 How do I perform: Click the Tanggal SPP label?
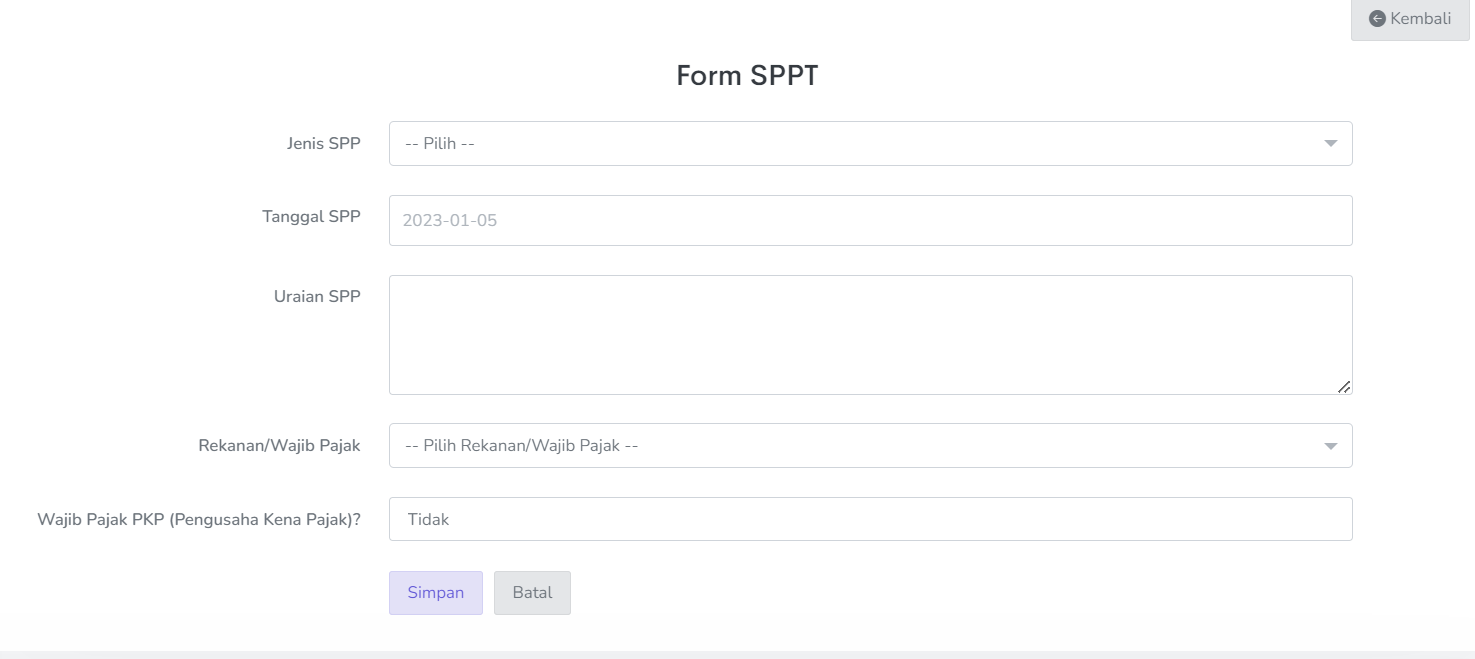coord(311,216)
